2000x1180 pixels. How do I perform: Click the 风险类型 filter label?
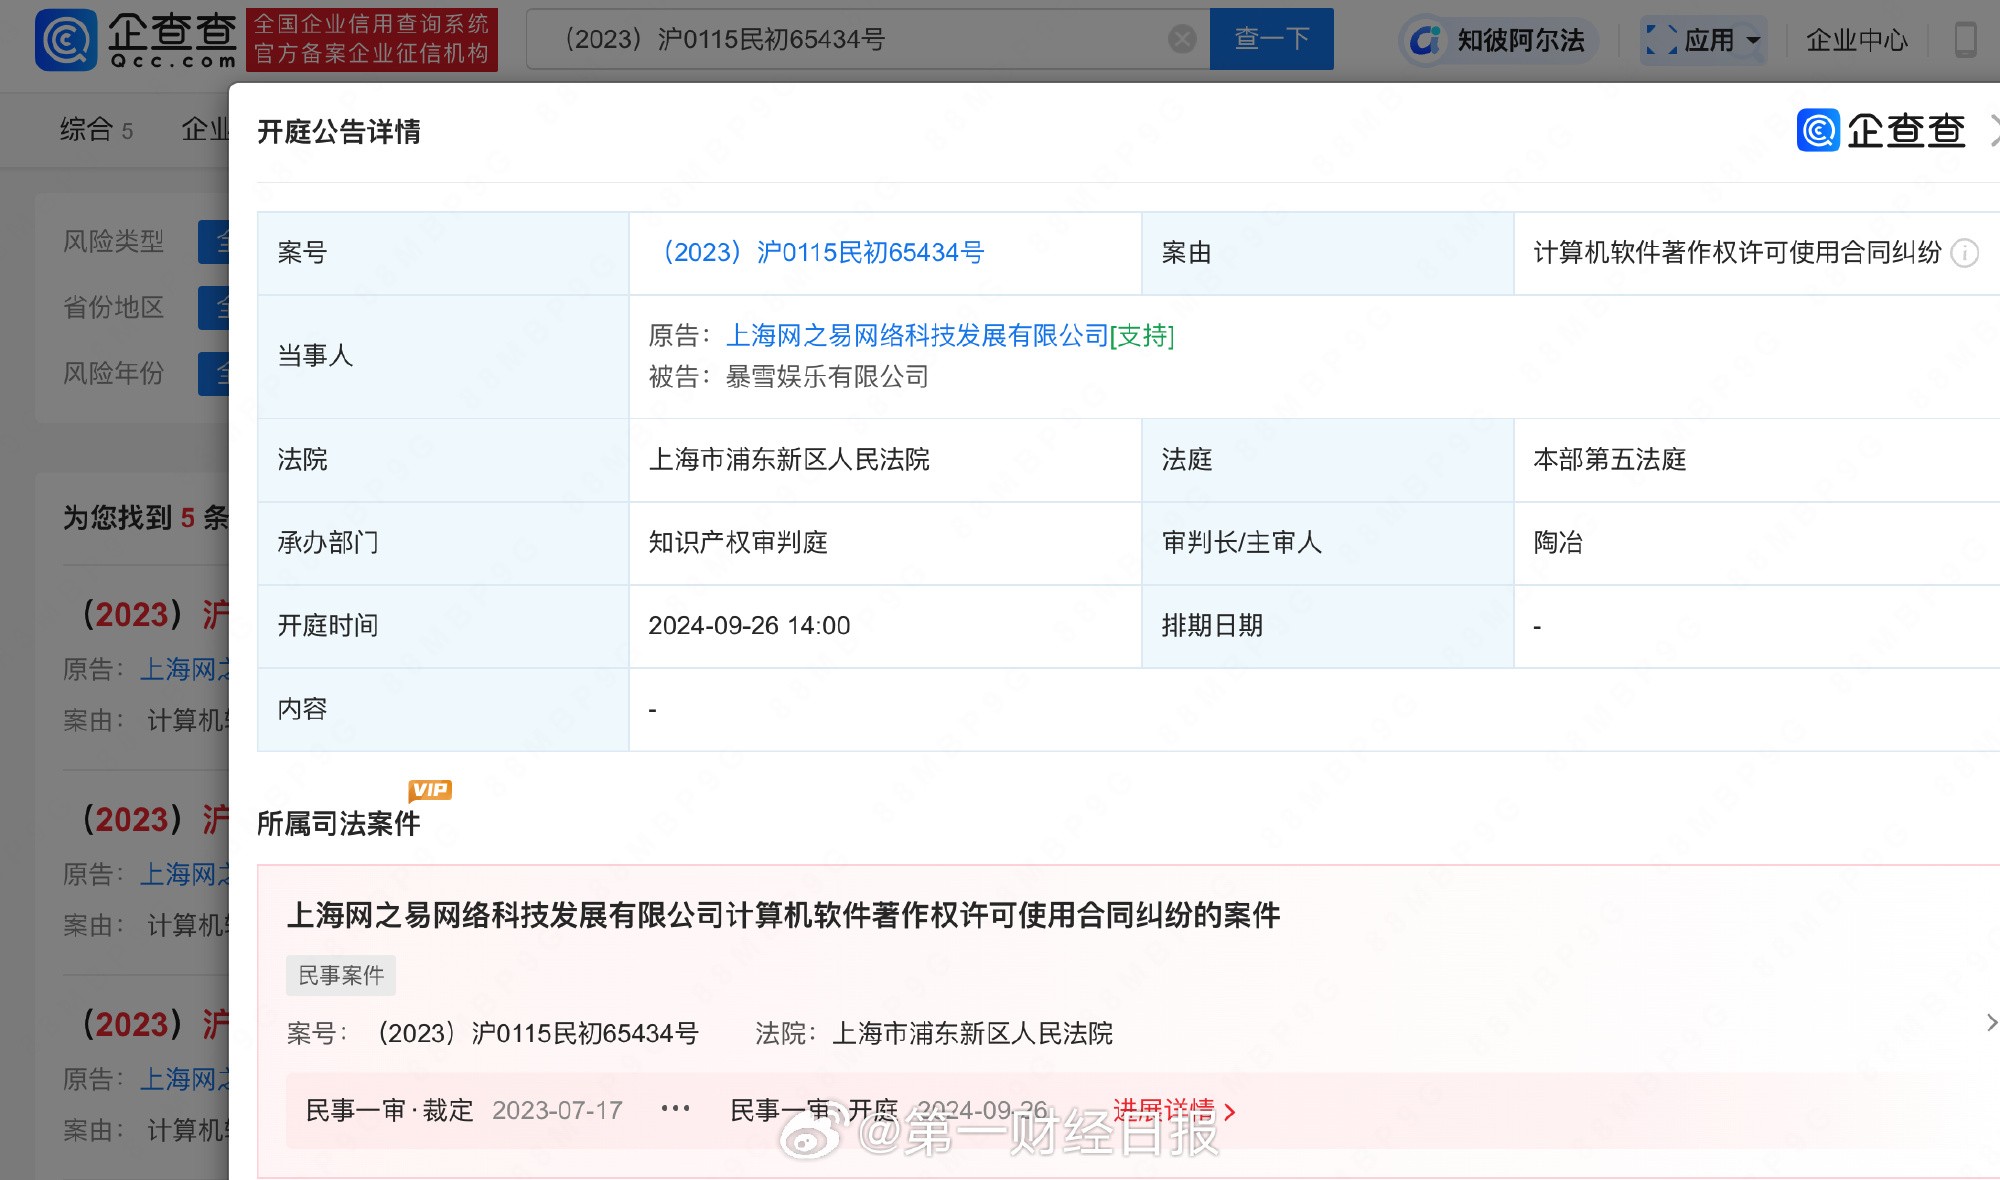click(113, 241)
